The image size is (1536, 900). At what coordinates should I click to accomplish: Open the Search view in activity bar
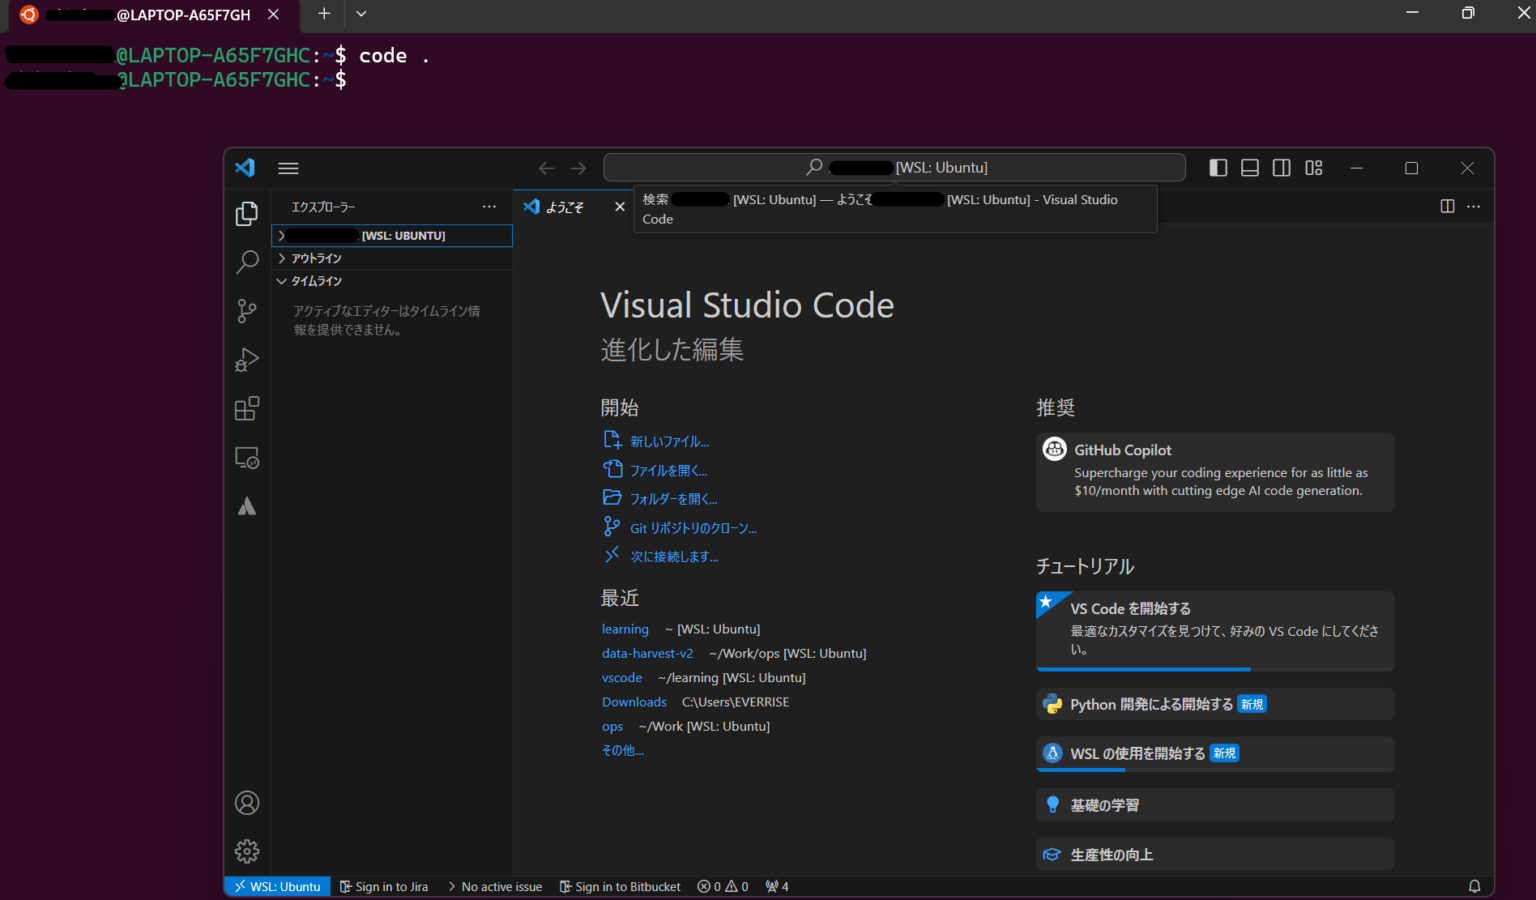pyautogui.click(x=247, y=262)
